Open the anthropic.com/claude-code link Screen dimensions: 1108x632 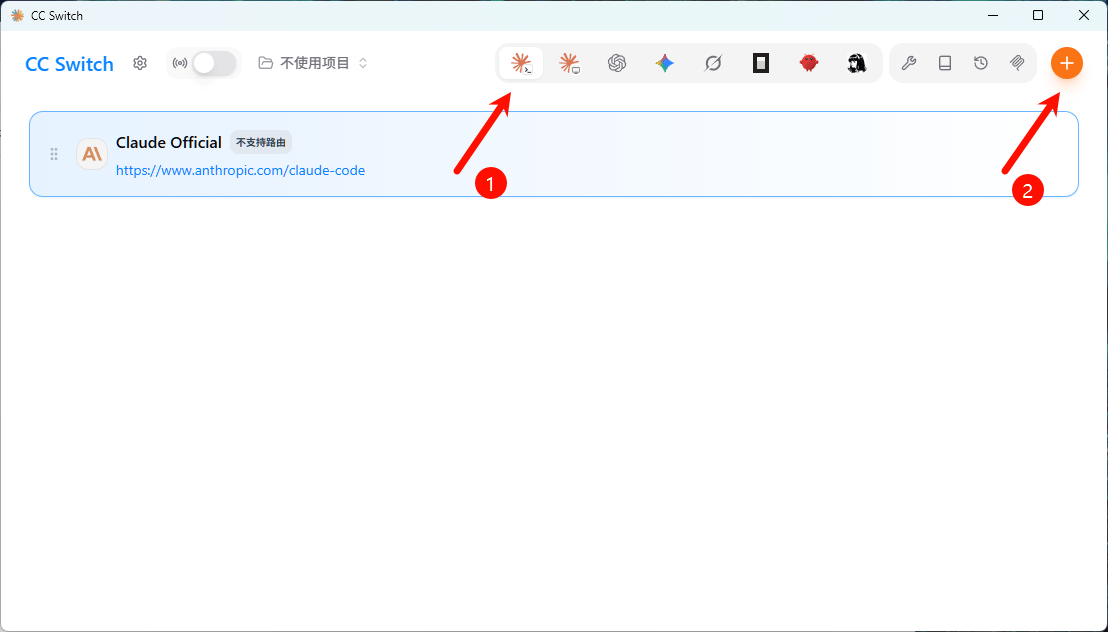pos(240,170)
